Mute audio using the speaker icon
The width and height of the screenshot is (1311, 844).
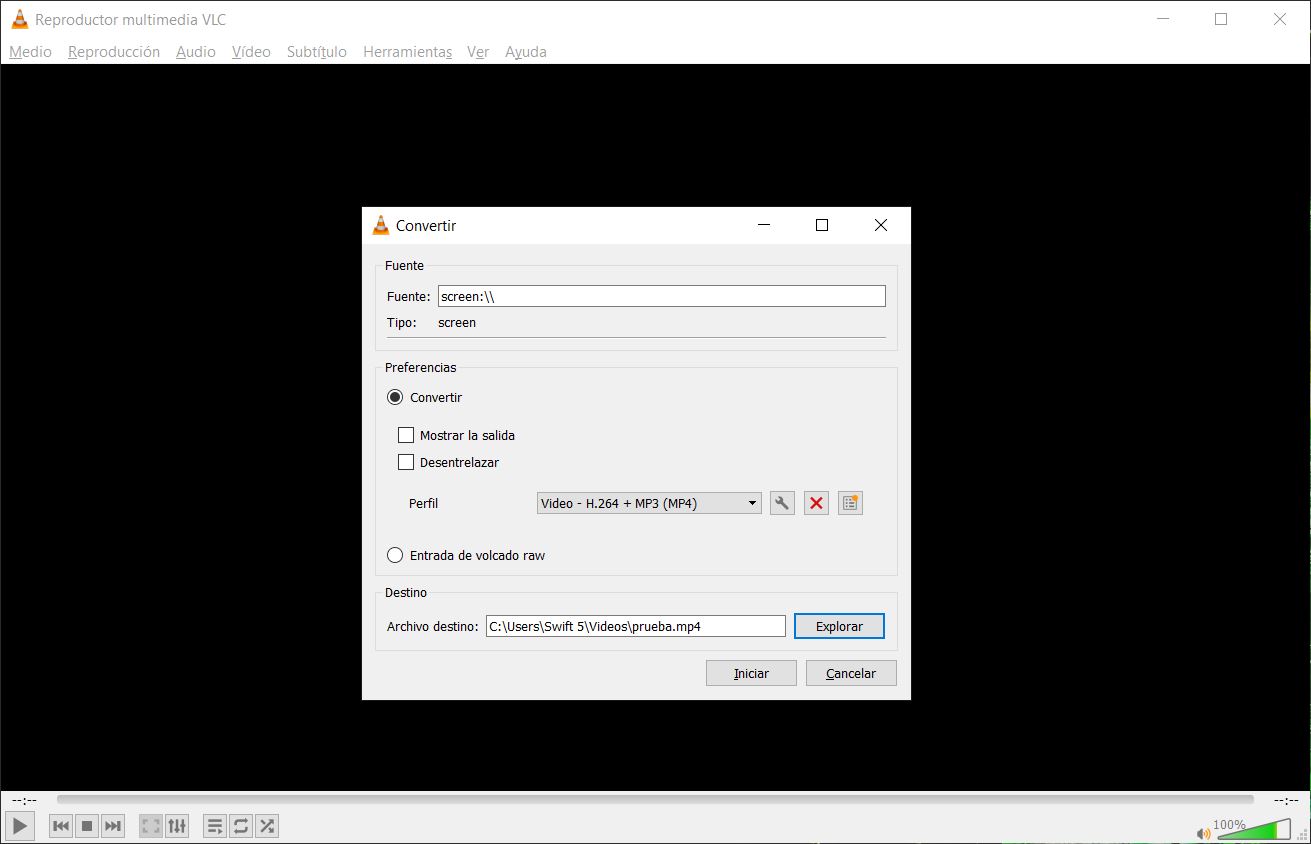pyautogui.click(x=1203, y=832)
